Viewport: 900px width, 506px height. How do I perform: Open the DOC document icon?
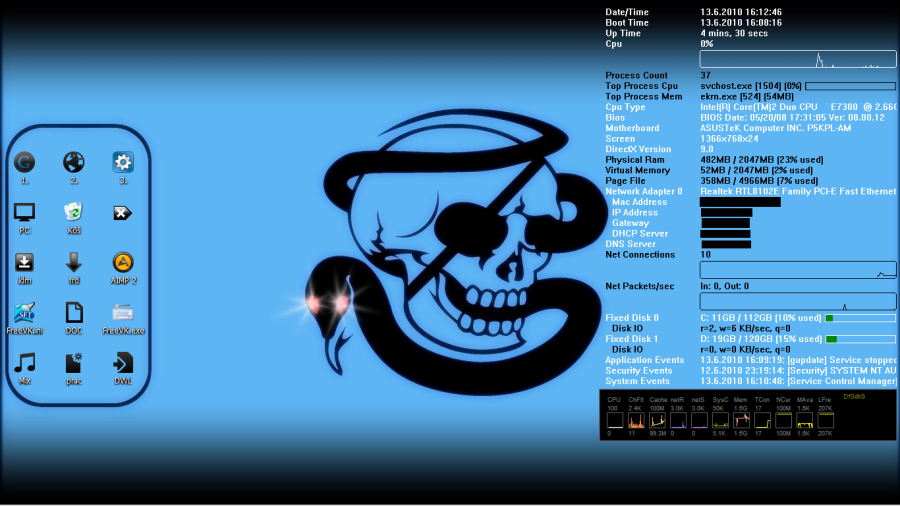tap(74, 312)
